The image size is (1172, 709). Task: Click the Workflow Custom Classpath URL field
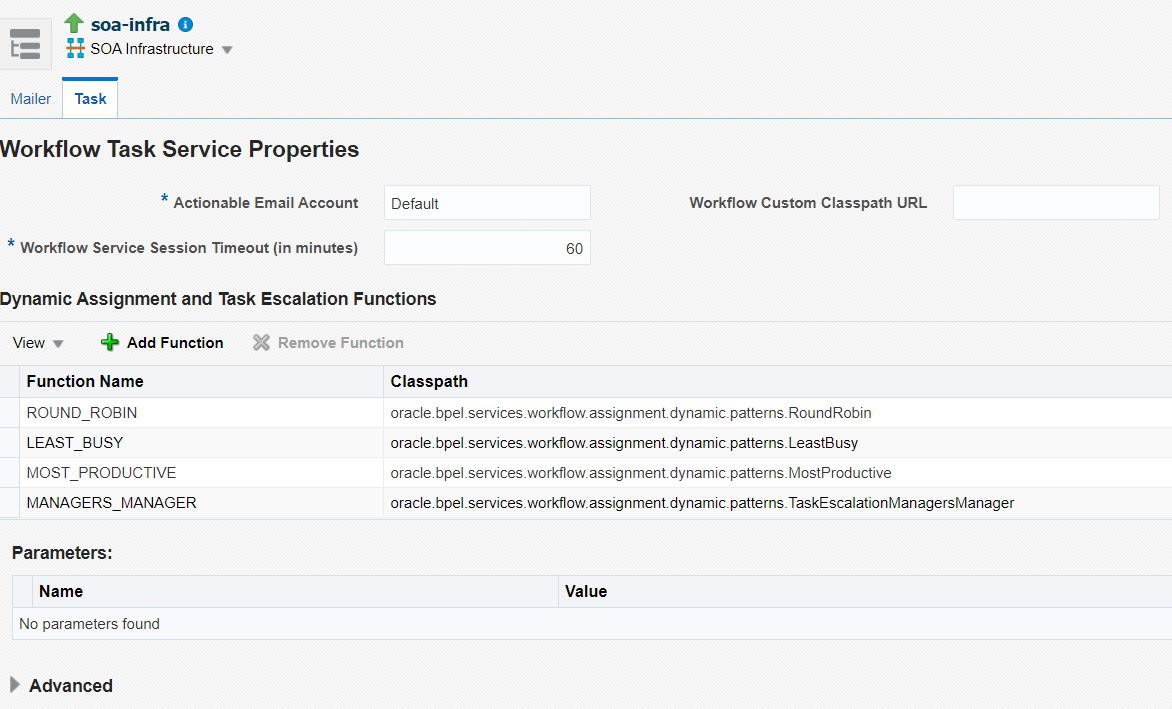point(1056,202)
